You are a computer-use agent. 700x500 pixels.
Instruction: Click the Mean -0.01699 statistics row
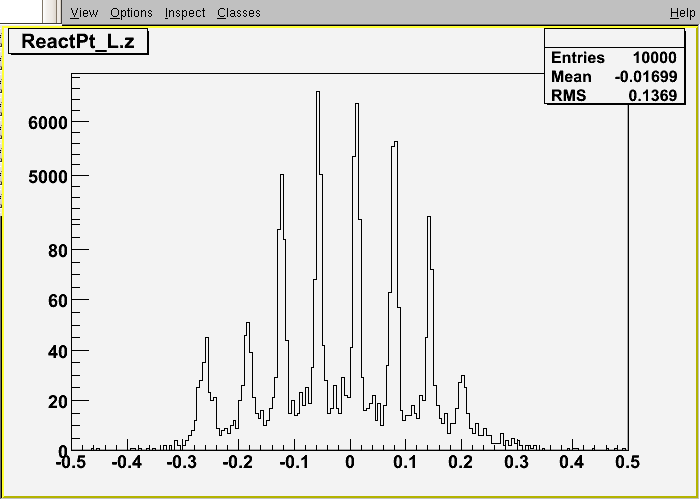614,76
